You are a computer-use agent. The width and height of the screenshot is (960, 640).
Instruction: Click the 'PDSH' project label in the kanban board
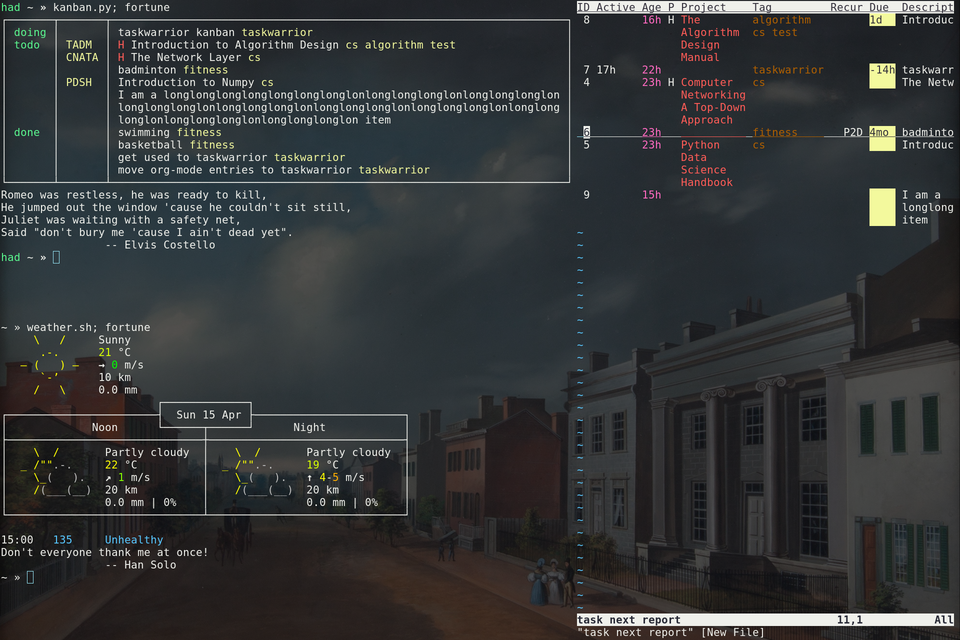(80, 83)
